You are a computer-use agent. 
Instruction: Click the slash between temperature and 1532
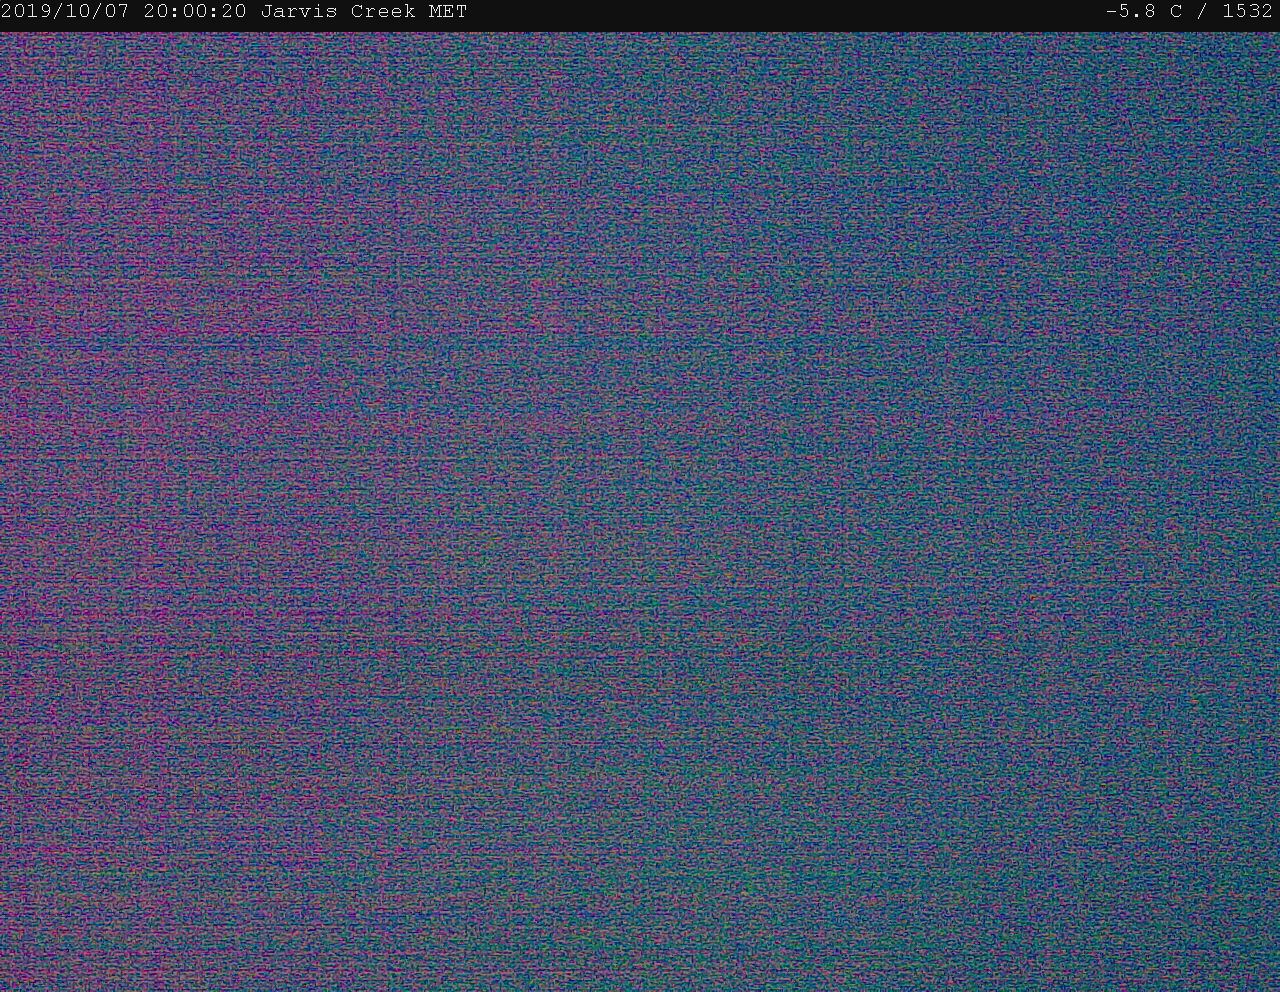click(x=1202, y=12)
